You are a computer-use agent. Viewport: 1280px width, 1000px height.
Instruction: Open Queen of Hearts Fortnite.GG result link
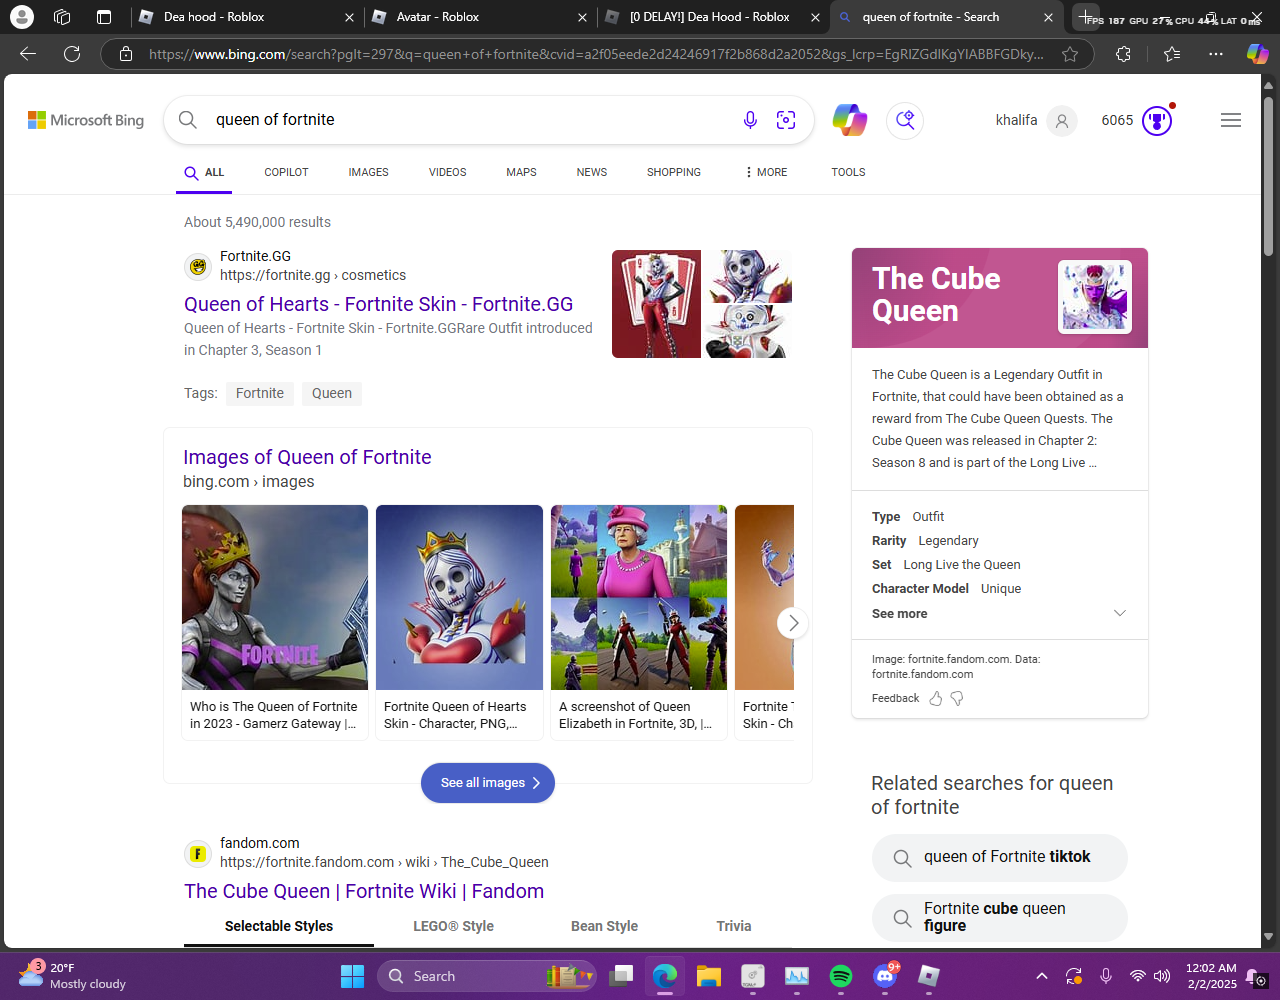click(378, 304)
